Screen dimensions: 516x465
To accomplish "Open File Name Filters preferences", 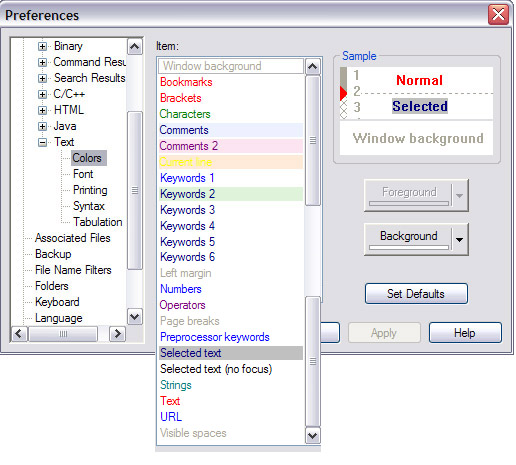I will pyautogui.click(x=73, y=270).
